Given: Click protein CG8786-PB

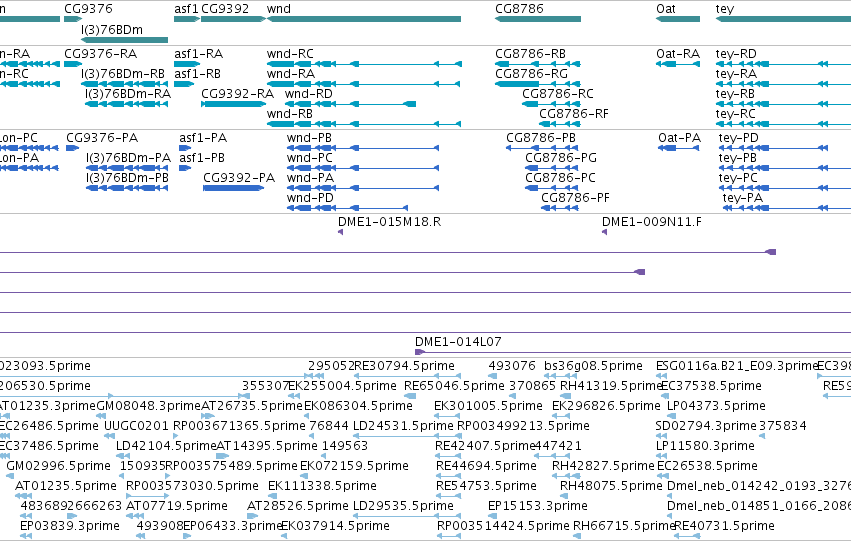Looking at the screenshot, I should (x=542, y=148).
